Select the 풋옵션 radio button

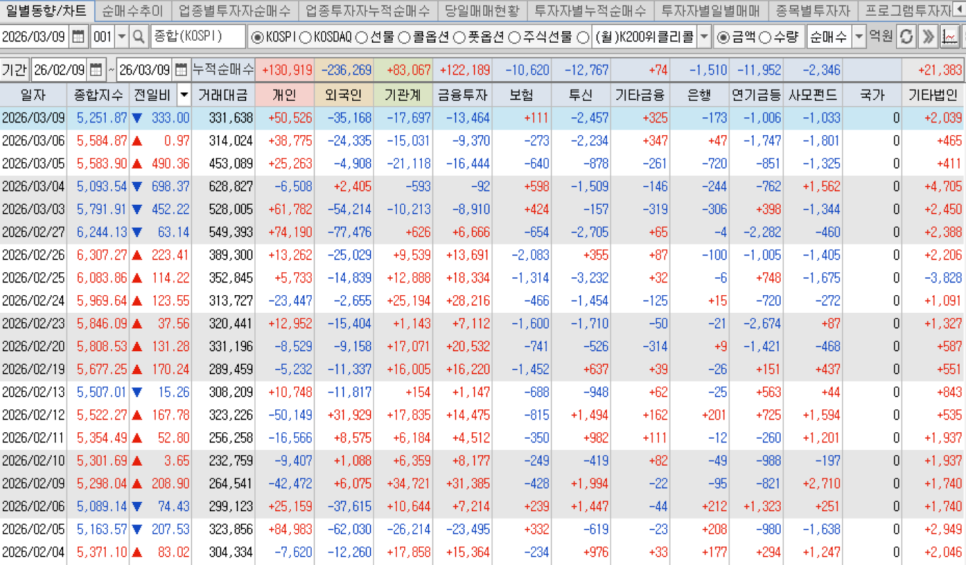tap(459, 38)
